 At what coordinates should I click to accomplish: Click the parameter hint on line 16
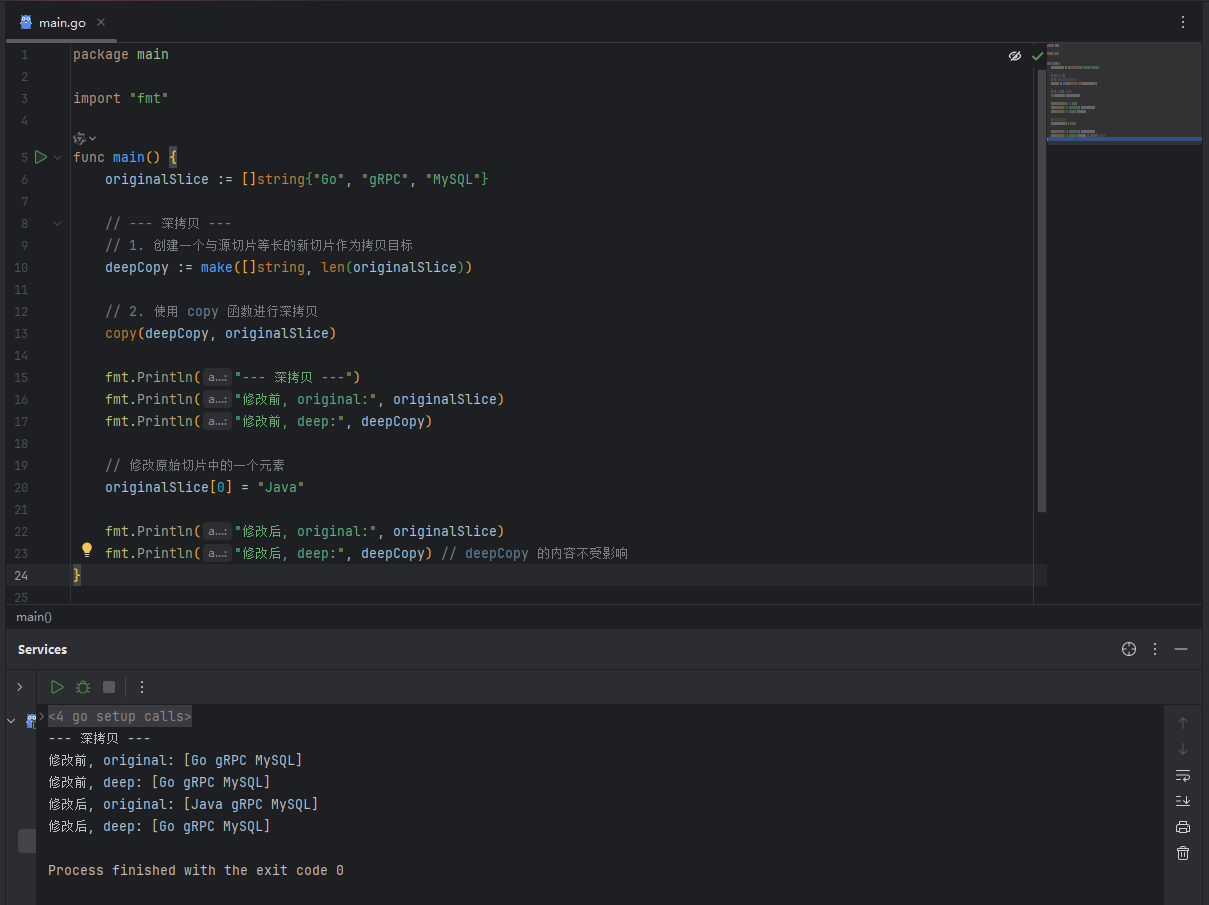click(218, 399)
